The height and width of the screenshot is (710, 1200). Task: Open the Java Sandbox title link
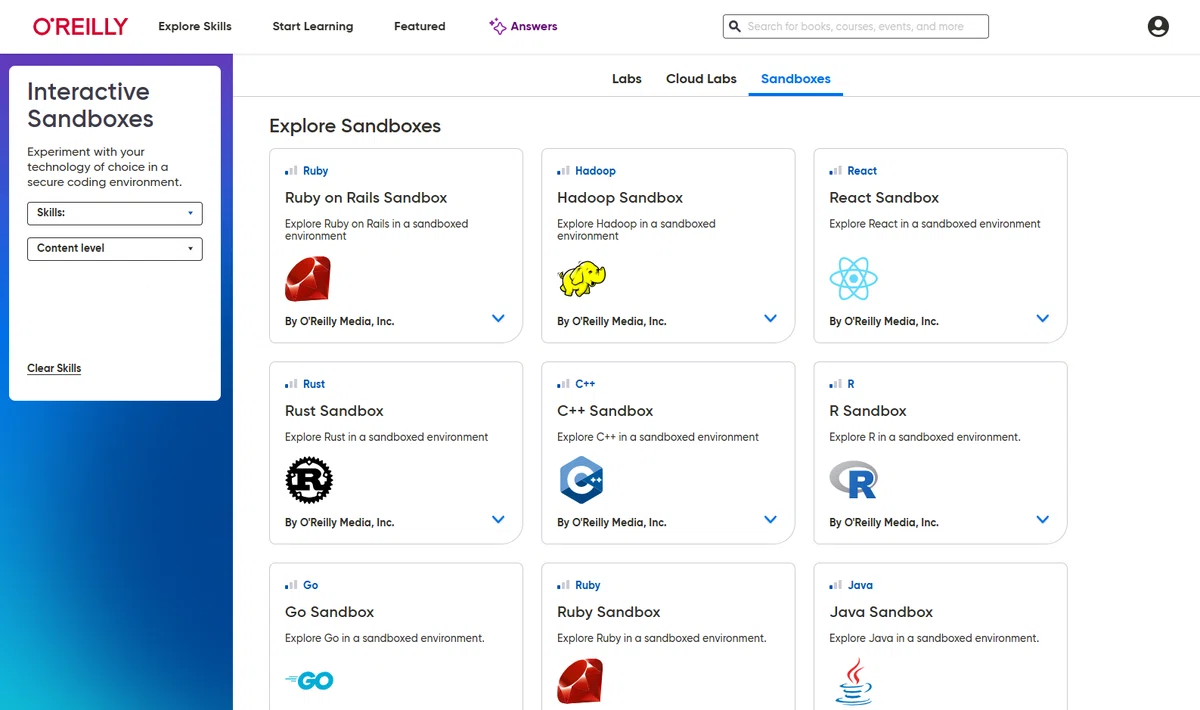881,612
